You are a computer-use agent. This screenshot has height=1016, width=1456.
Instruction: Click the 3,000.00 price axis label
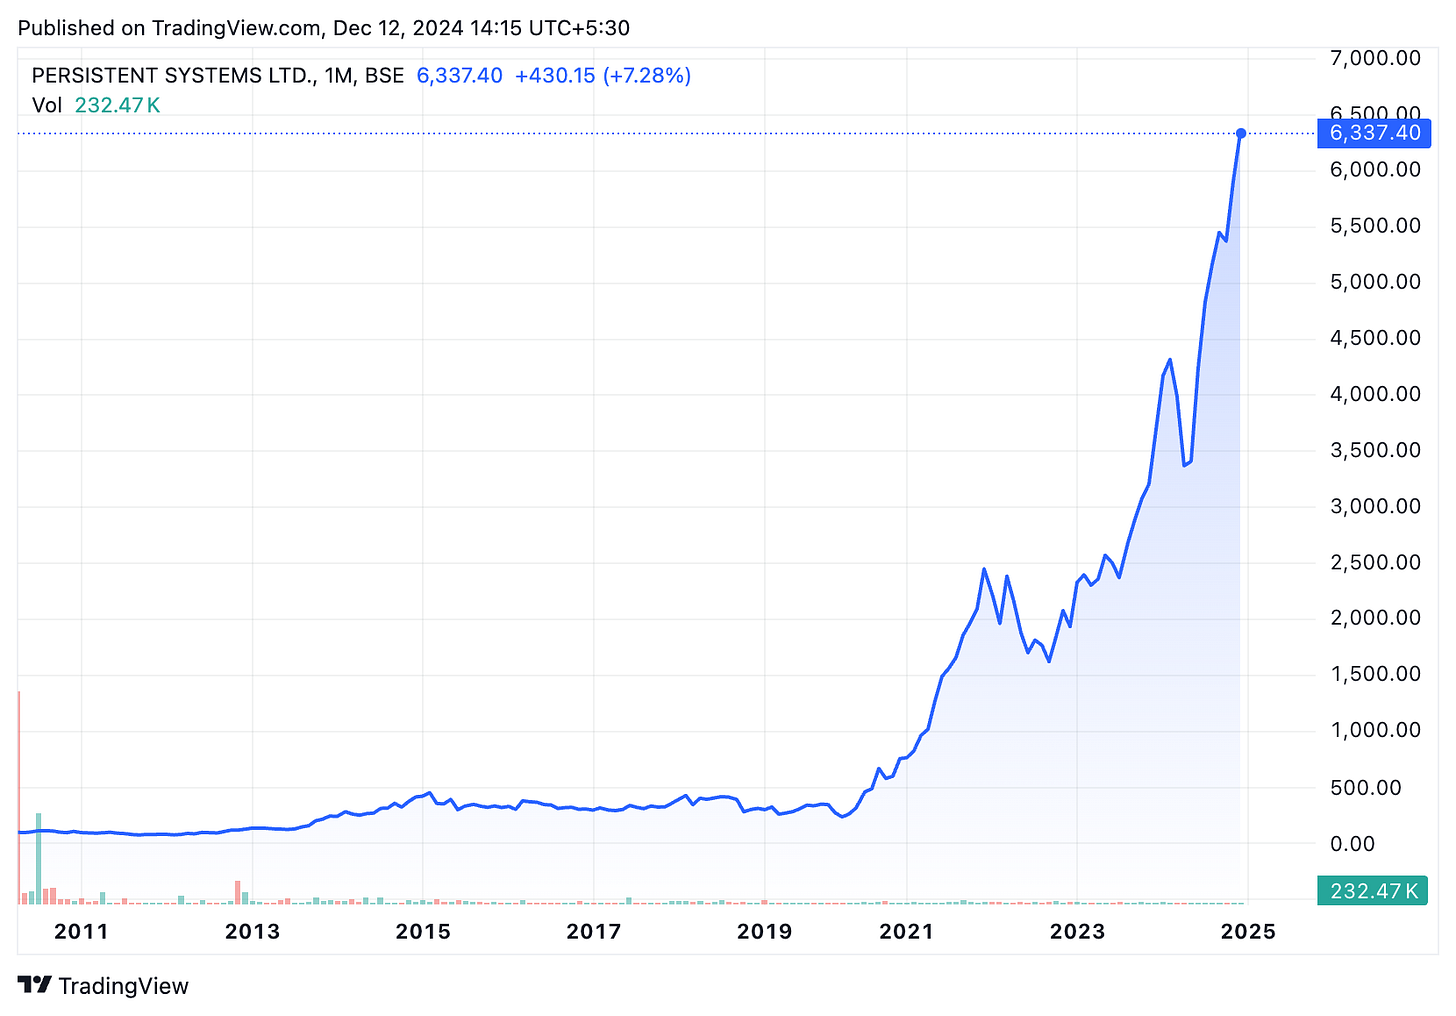coord(1375,506)
